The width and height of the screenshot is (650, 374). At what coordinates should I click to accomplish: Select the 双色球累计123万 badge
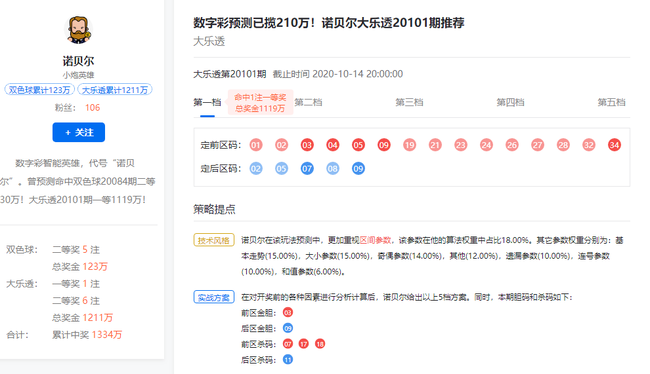[x=39, y=90]
